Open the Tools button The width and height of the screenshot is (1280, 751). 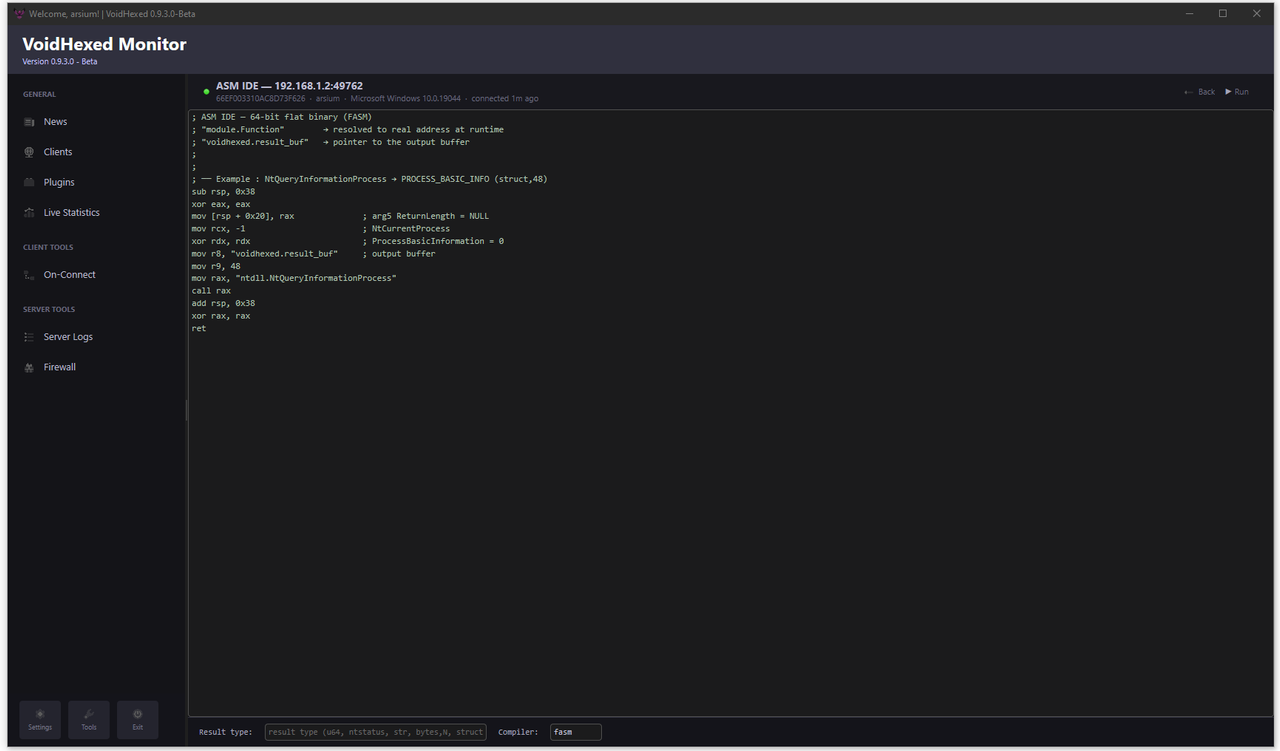pyautogui.click(x=89, y=720)
